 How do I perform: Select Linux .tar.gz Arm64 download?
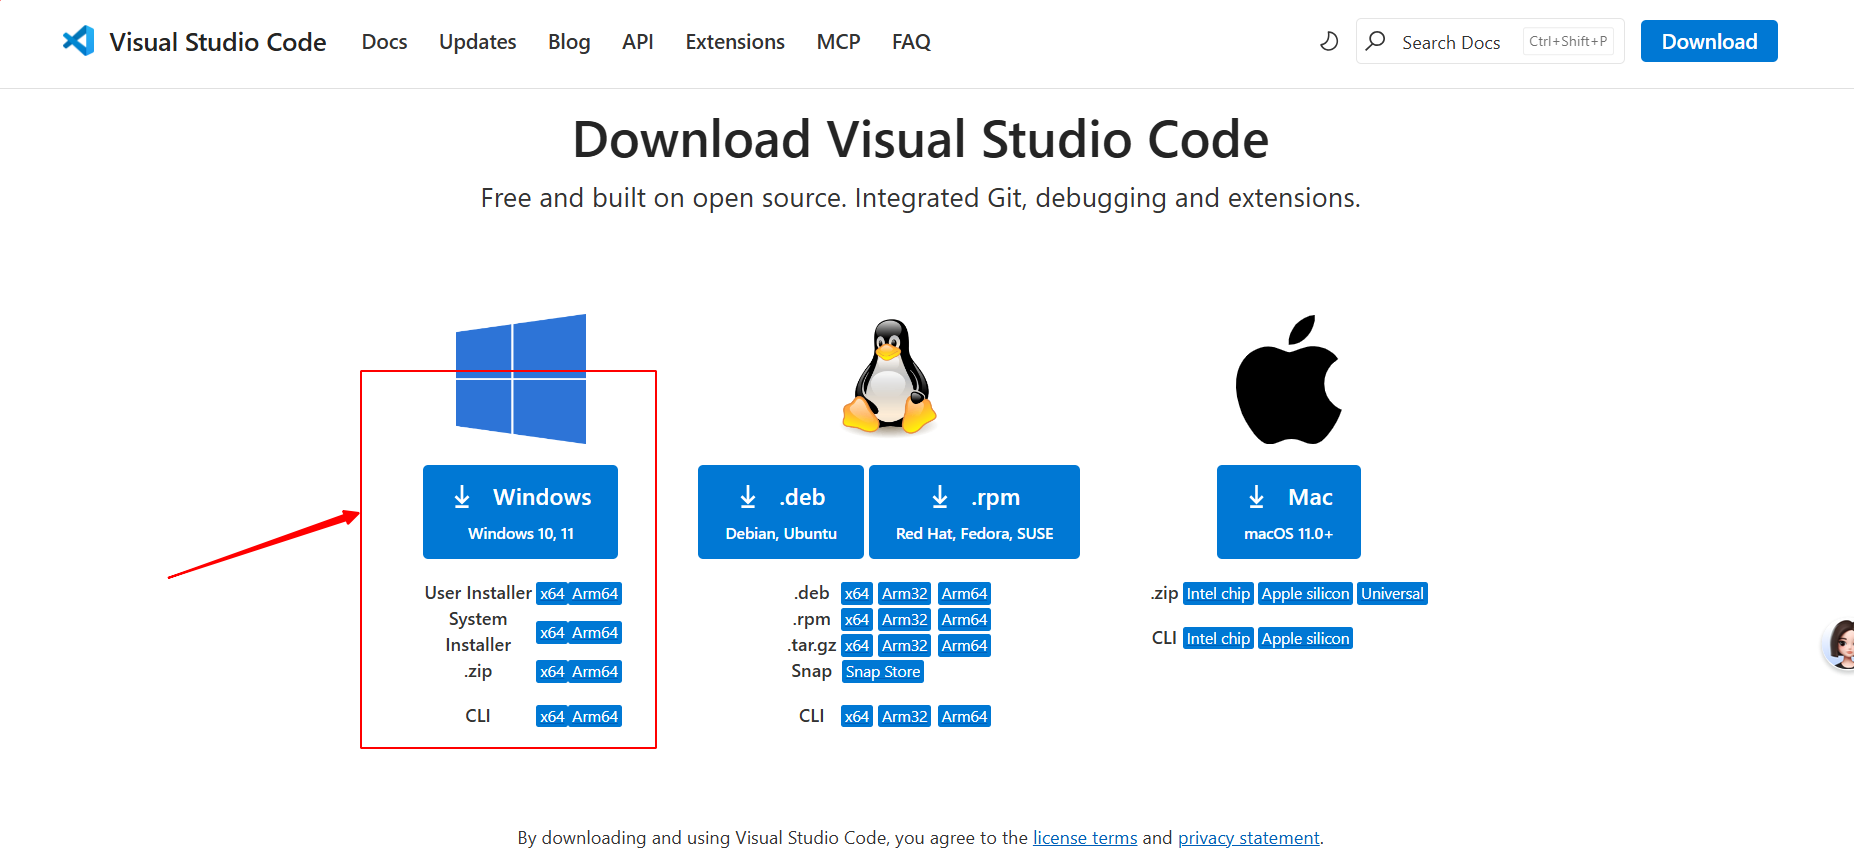(965, 646)
